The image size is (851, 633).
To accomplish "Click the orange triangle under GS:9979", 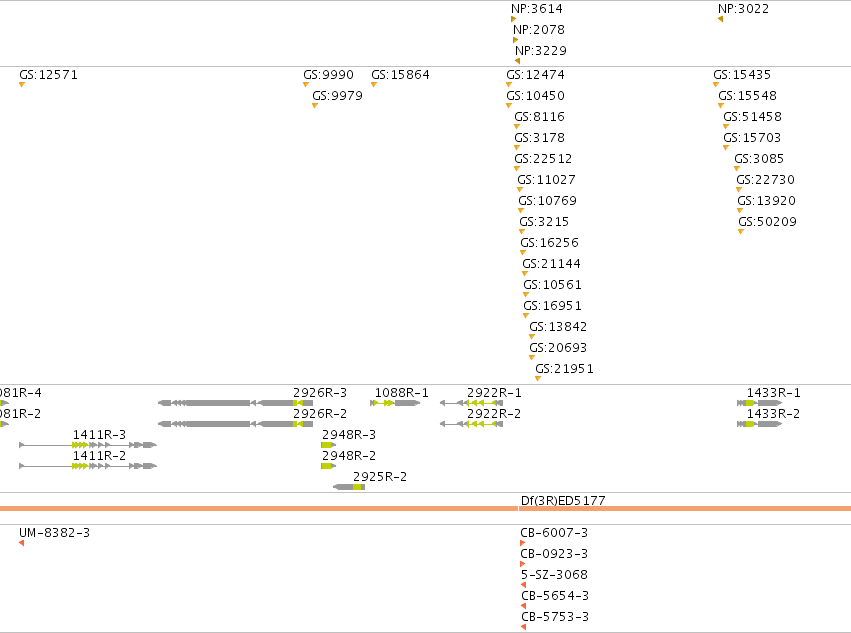I will [315, 106].
